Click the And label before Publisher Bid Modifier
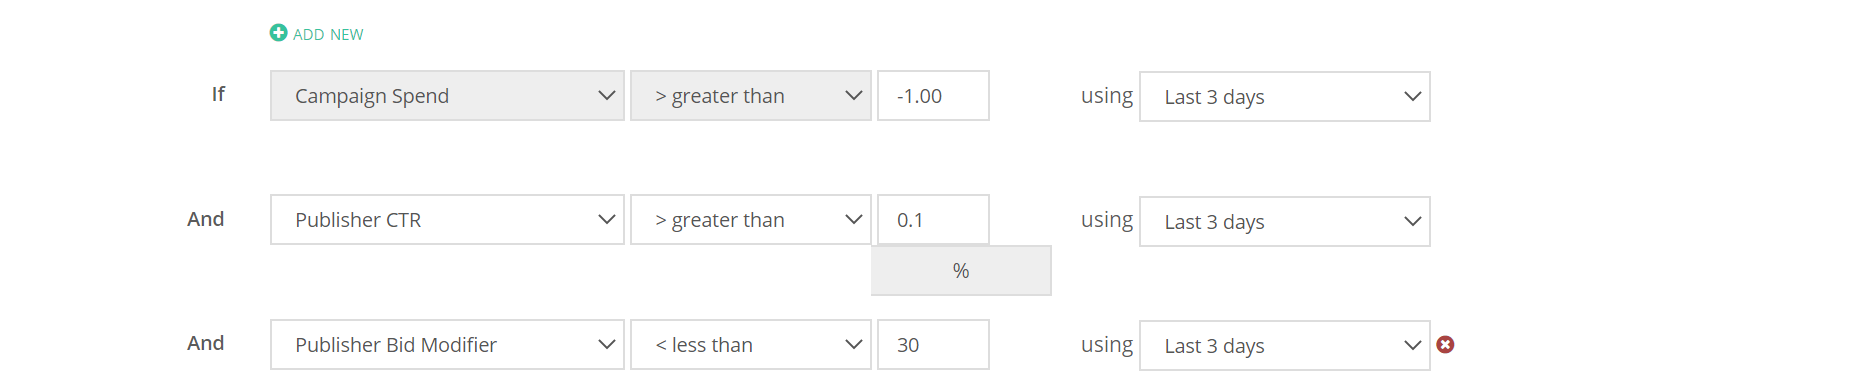Image resolution: width=1855 pixels, height=387 pixels. coord(206,343)
